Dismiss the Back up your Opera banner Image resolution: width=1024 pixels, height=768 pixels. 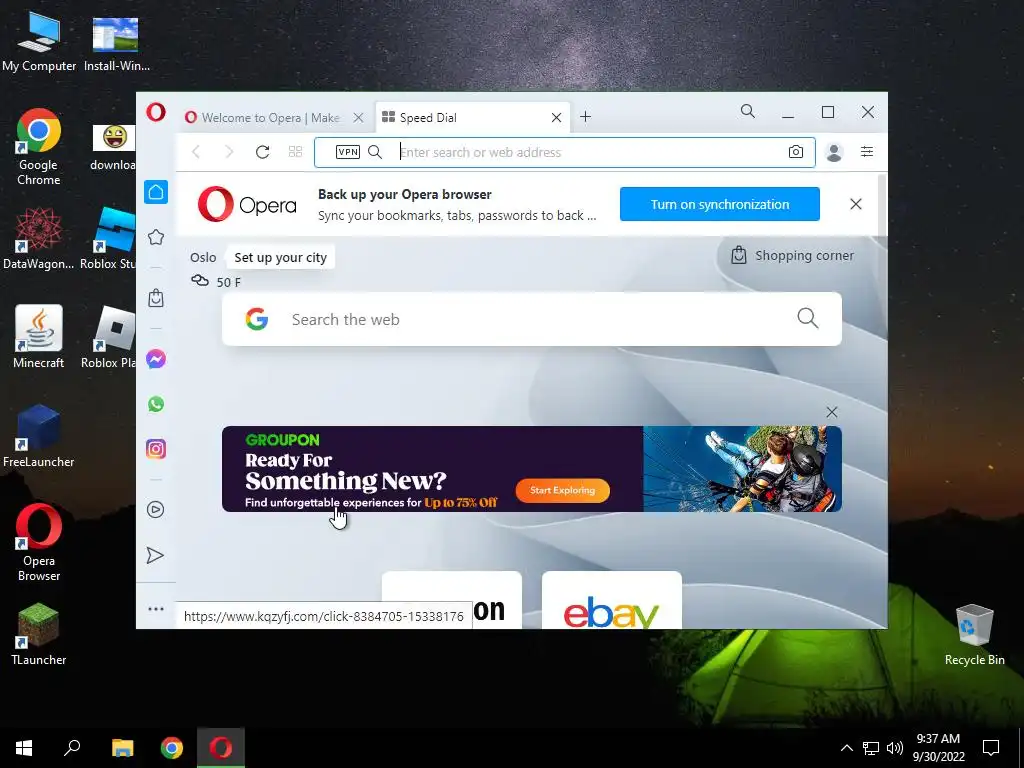[x=856, y=204]
